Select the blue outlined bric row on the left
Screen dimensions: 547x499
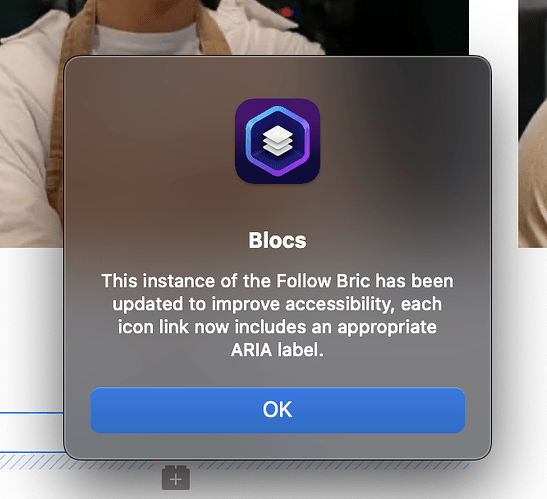(x=31, y=433)
